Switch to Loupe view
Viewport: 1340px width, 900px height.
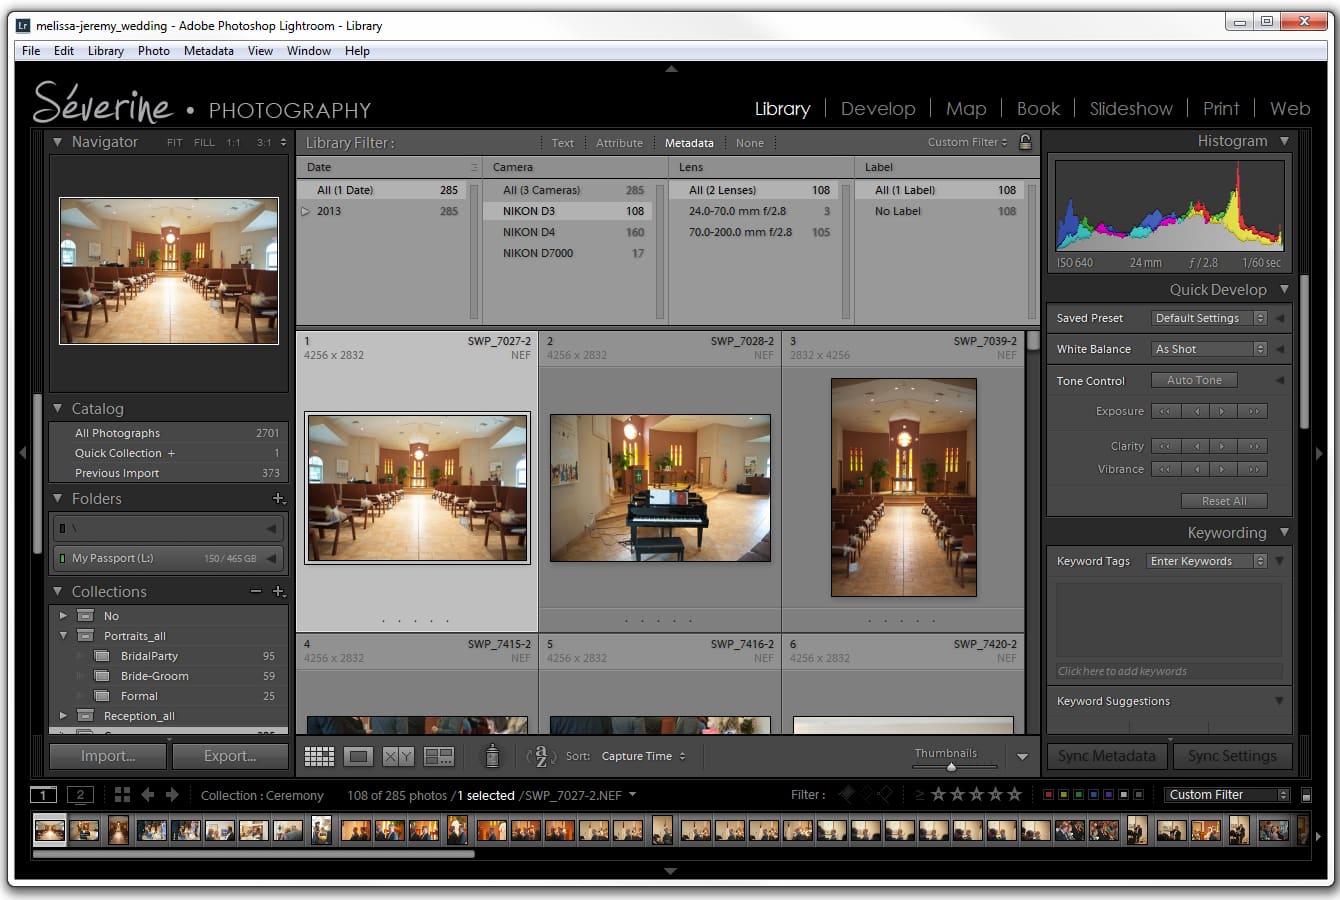[358, 756]
